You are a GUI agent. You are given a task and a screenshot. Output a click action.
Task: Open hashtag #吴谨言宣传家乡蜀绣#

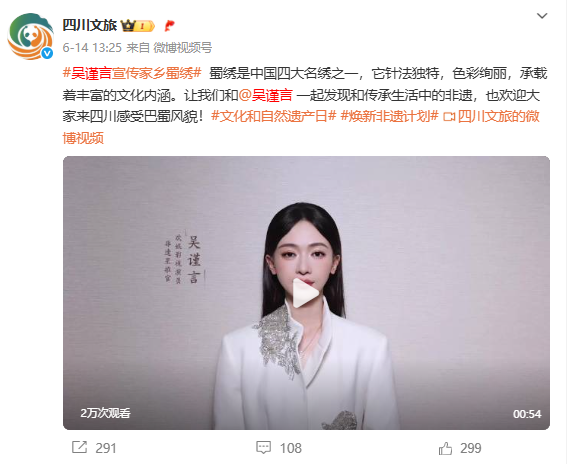pyautogui.click(x=132, y=73)
